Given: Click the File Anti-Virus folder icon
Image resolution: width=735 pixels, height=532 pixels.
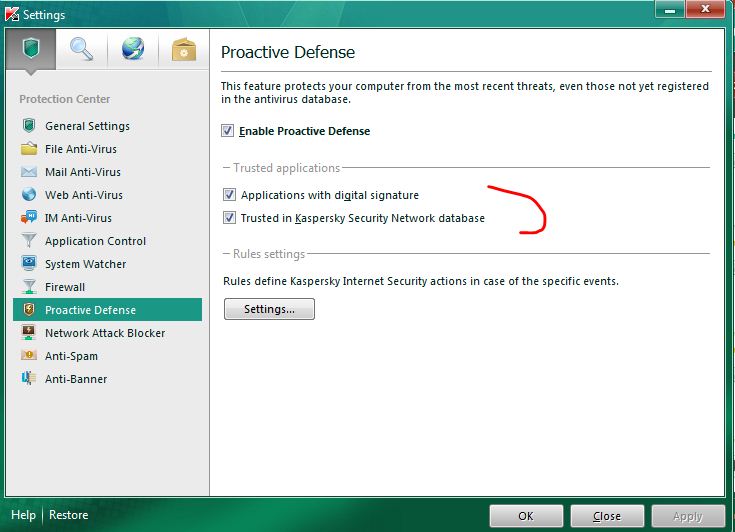Looking at the screenshot, I should pos(29,149).
